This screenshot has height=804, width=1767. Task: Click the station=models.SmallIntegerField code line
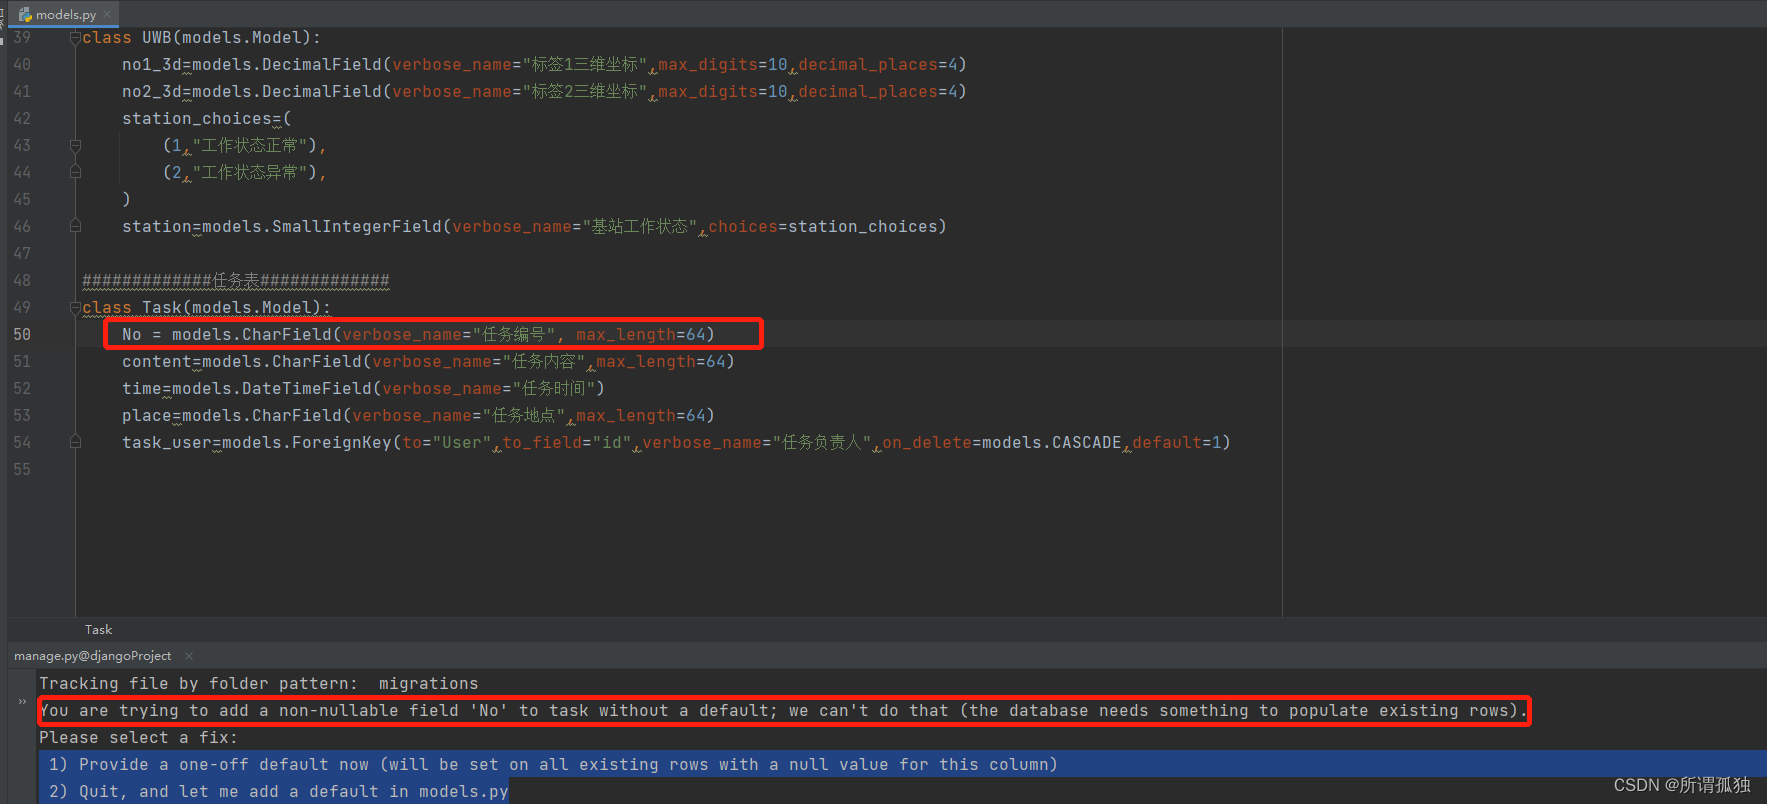click(534, 227)
